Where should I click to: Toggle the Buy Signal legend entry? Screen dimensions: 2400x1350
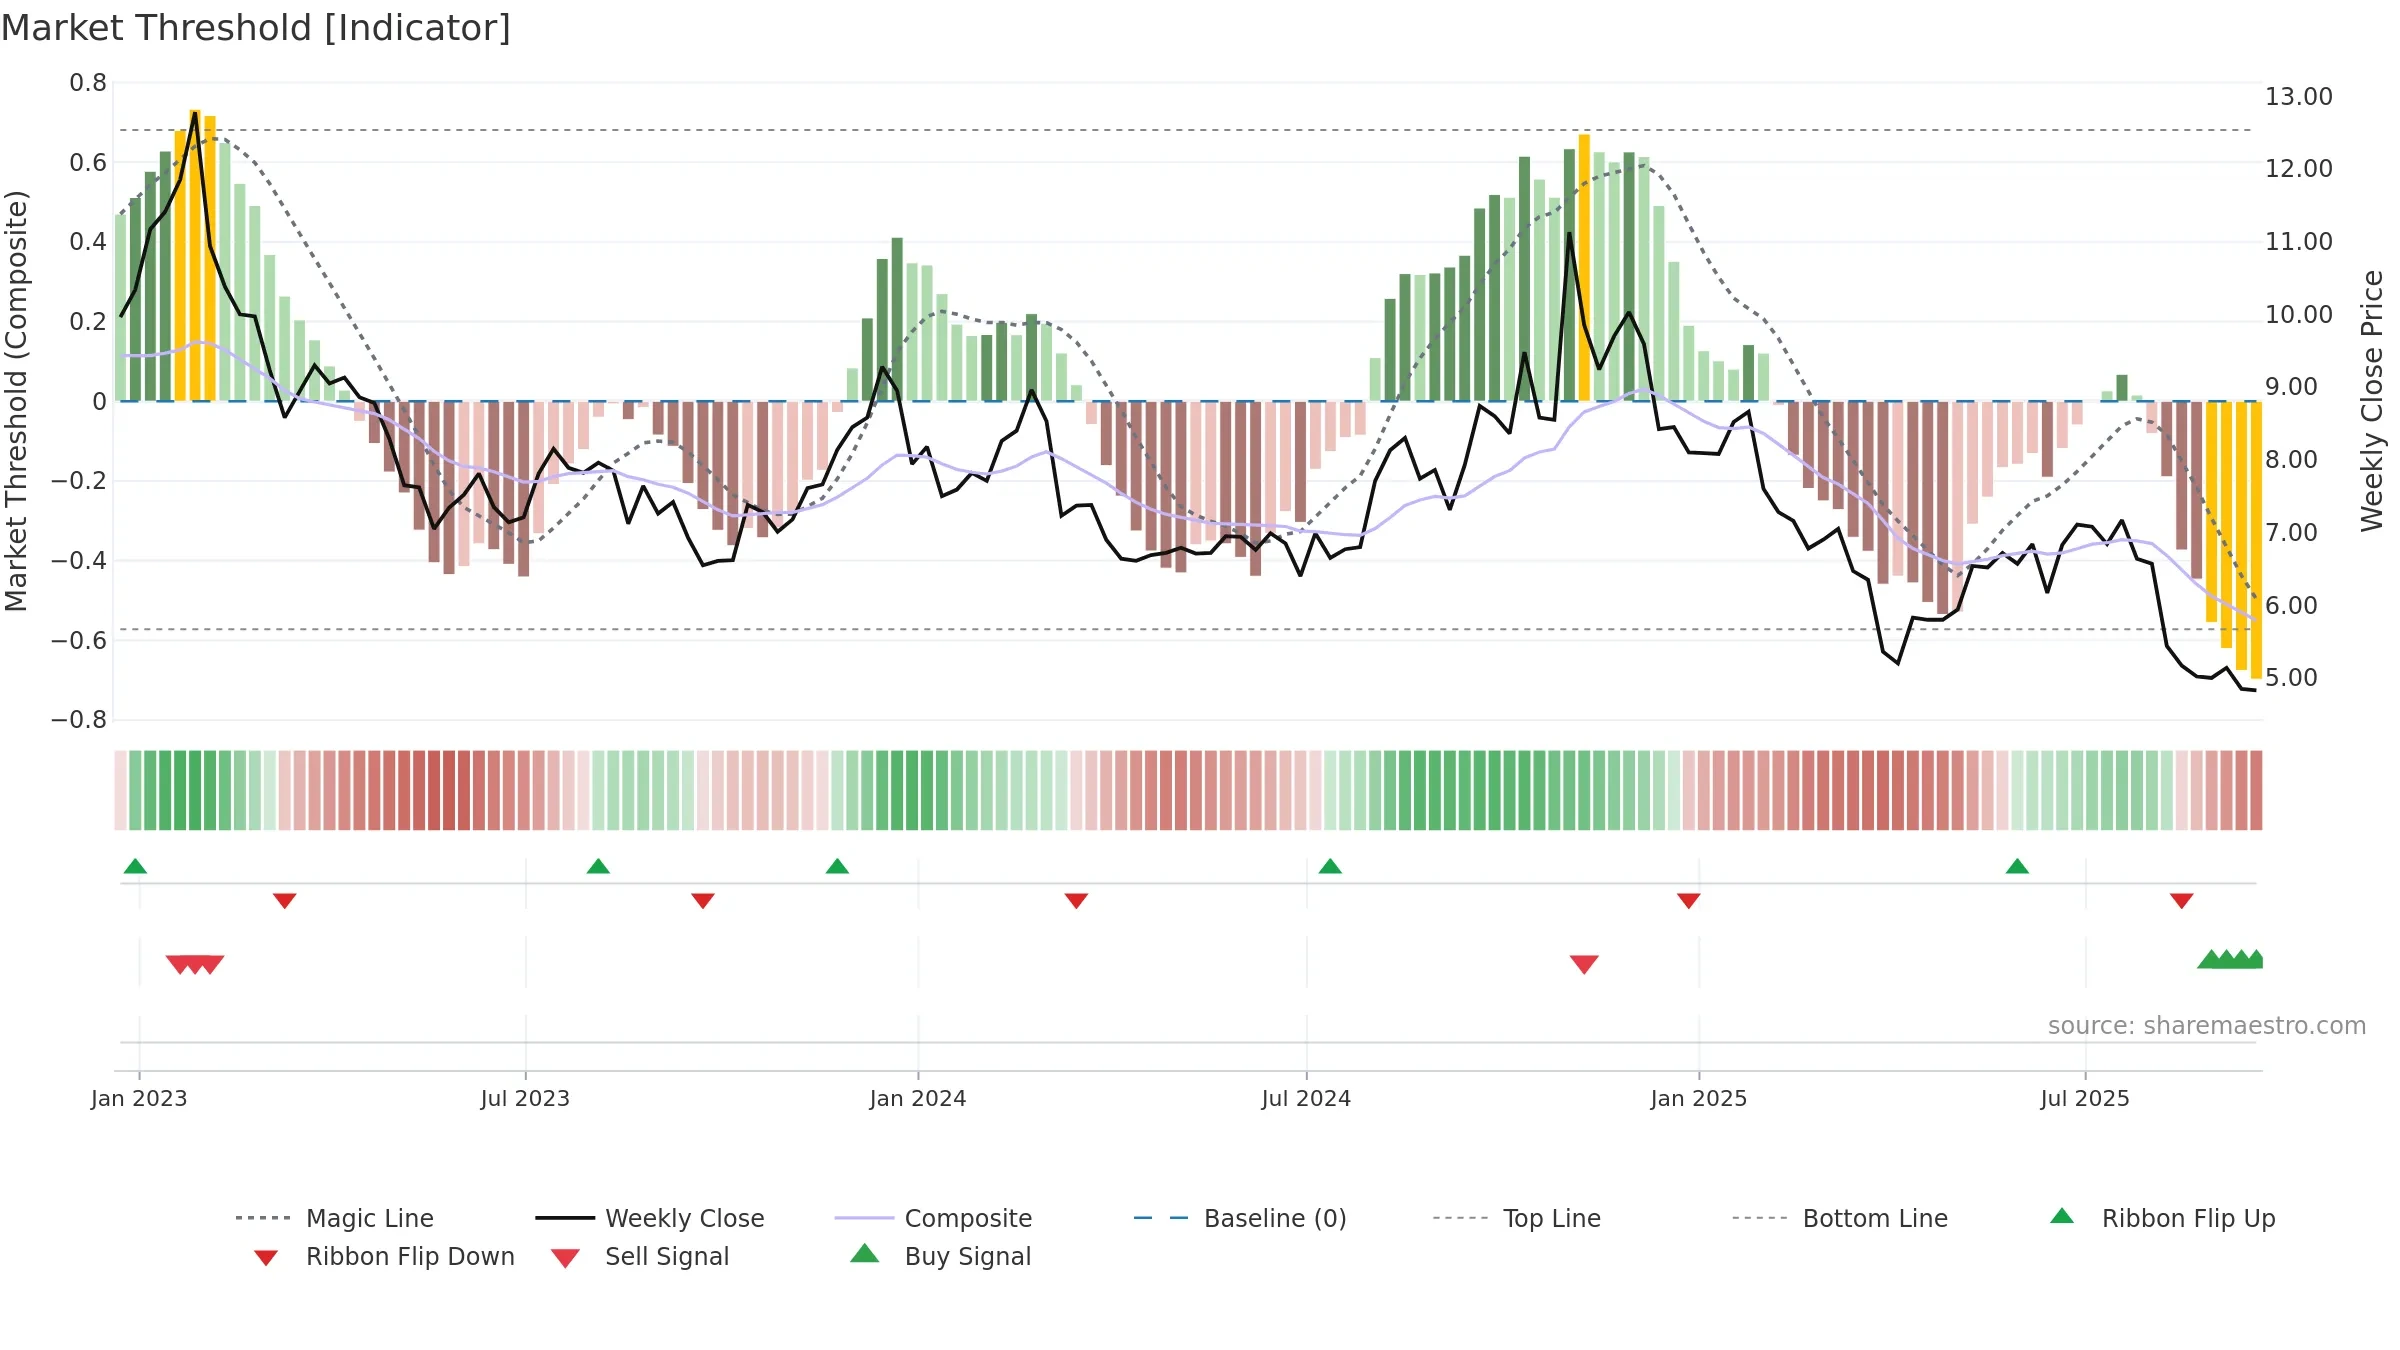click(940, 1256)
